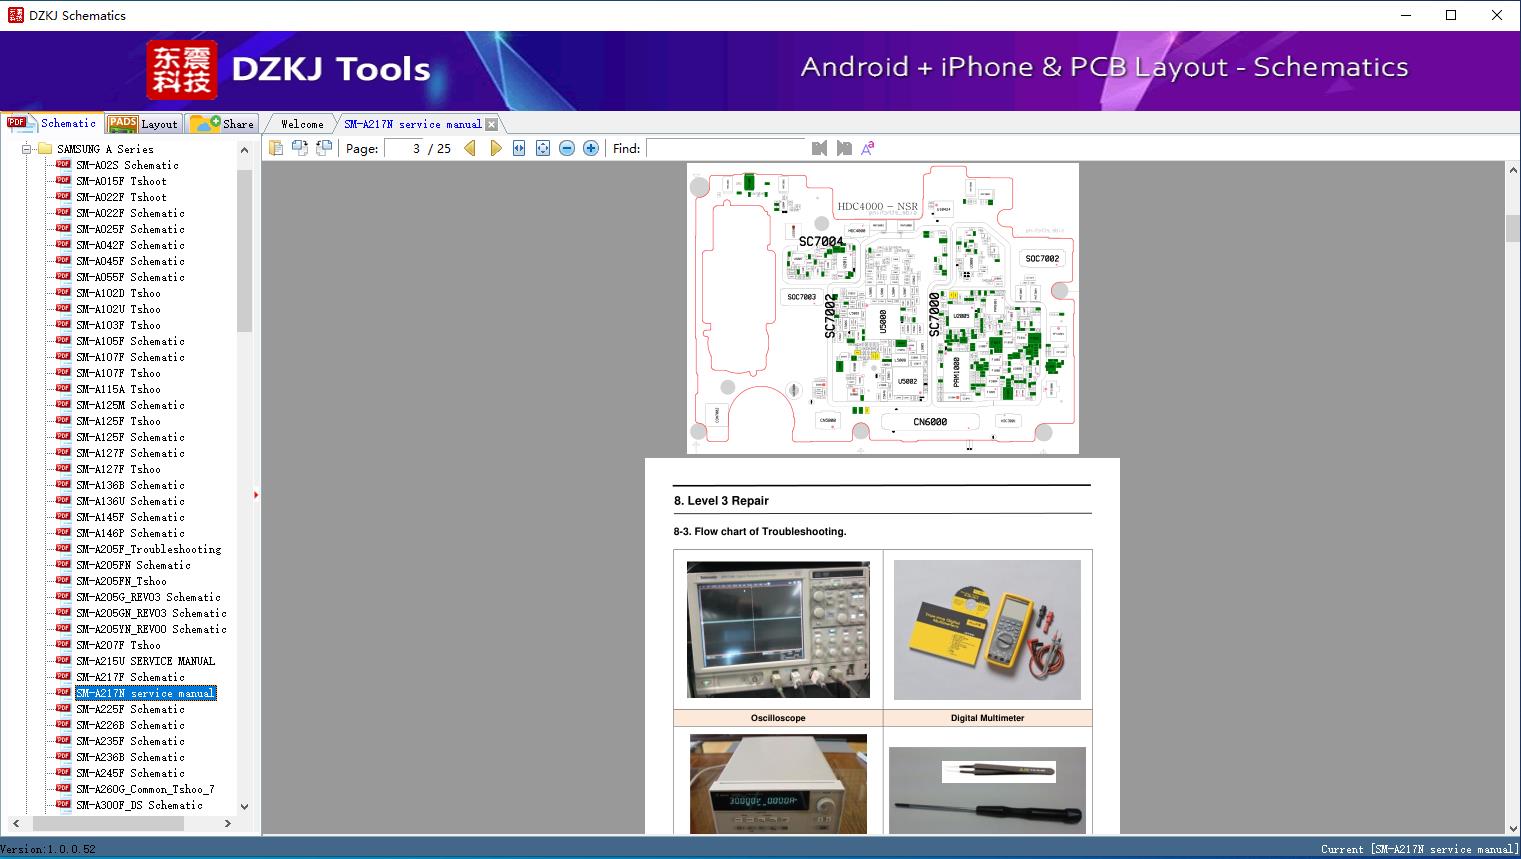The height and width of the screenshot is (859, 1521).
Task: Find the previous search match
Action: pyautogui.click(x=820, y=148)
